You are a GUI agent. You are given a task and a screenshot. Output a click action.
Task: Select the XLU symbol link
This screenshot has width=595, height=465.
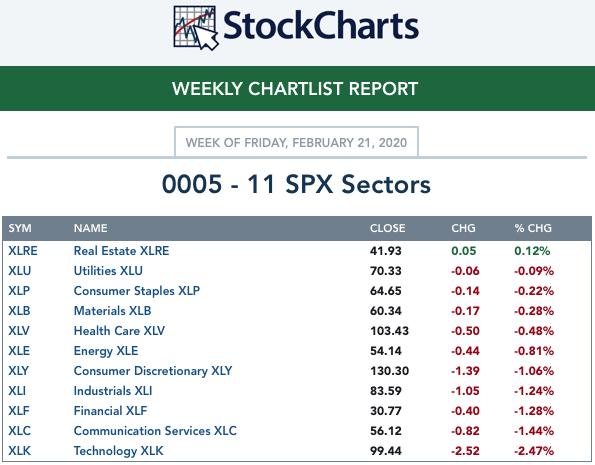click(x=20, y=271)
